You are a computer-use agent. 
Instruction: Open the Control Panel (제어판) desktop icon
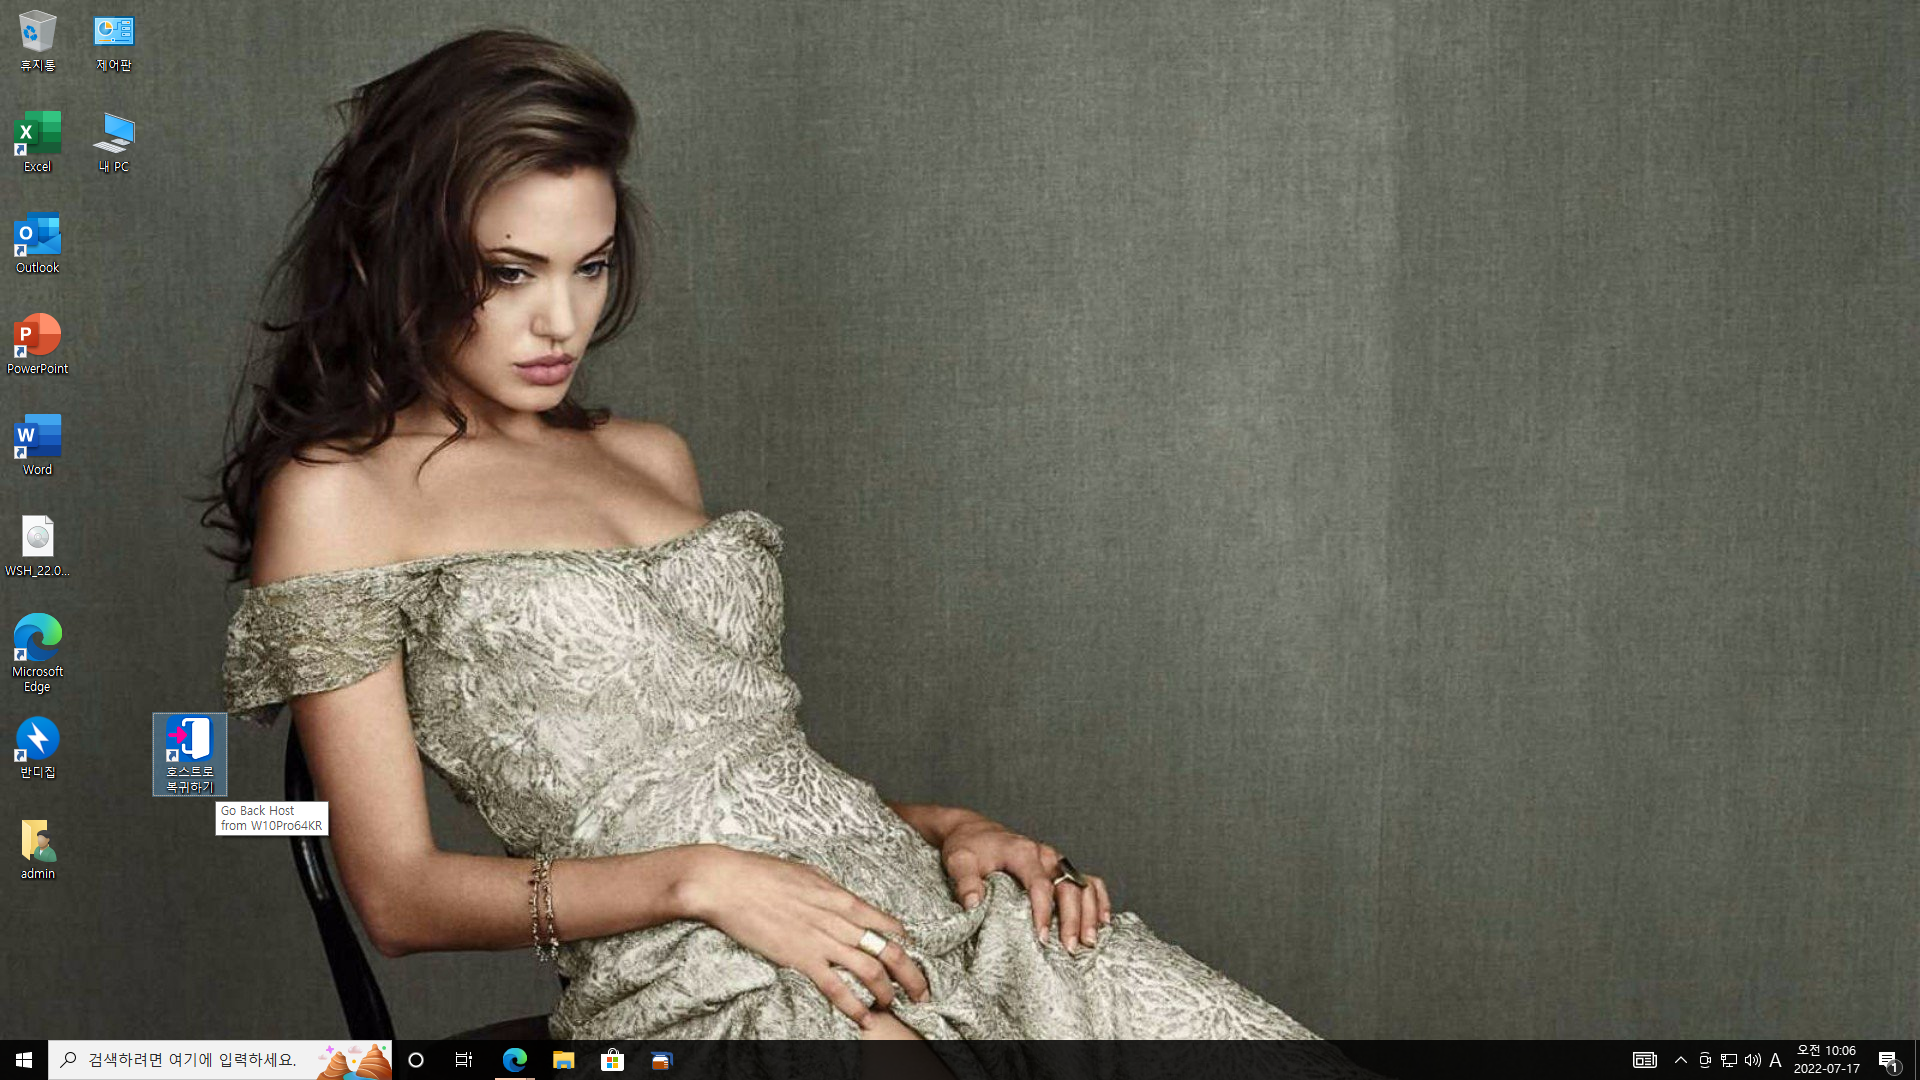point(114,41)
